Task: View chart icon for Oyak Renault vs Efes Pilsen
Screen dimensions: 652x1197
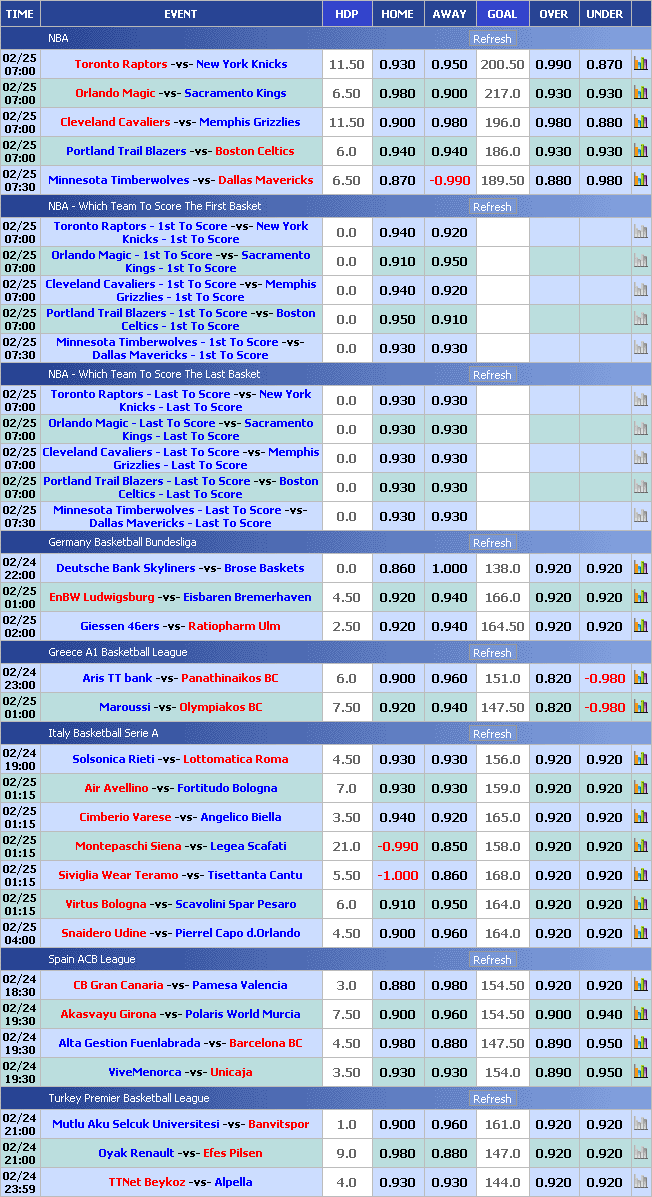Action: 640,1153
